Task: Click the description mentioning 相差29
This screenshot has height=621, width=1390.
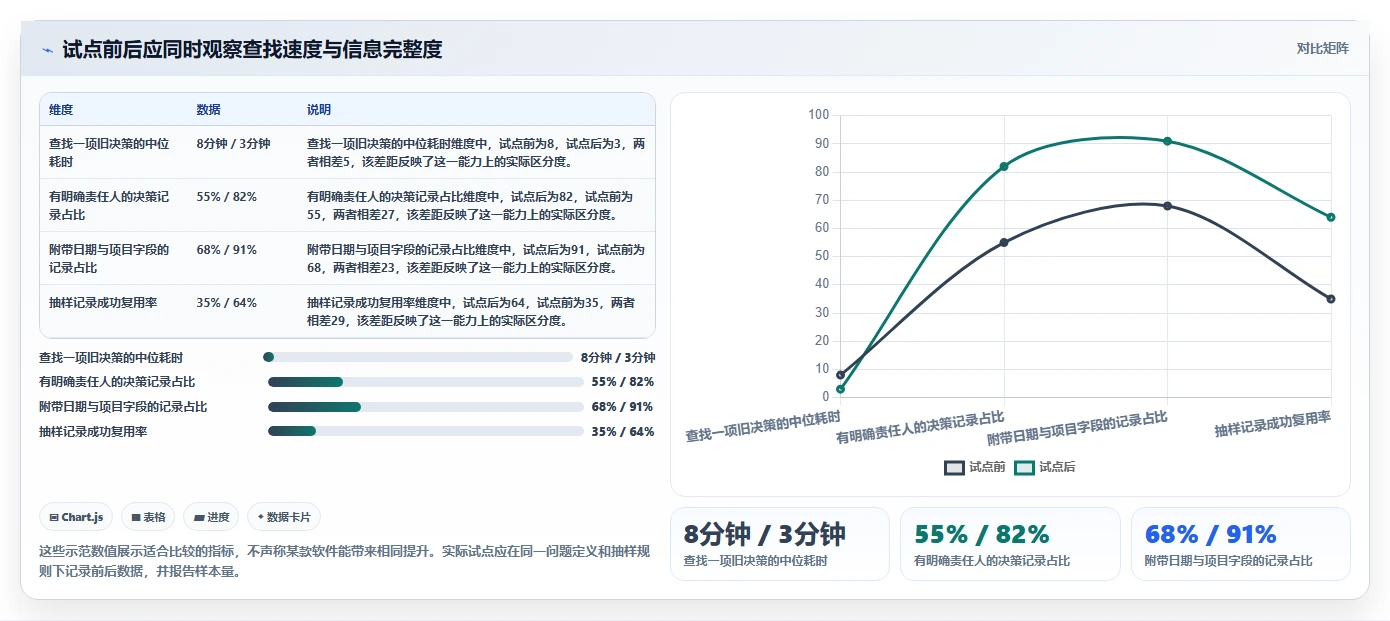Action: pos(476,311)
